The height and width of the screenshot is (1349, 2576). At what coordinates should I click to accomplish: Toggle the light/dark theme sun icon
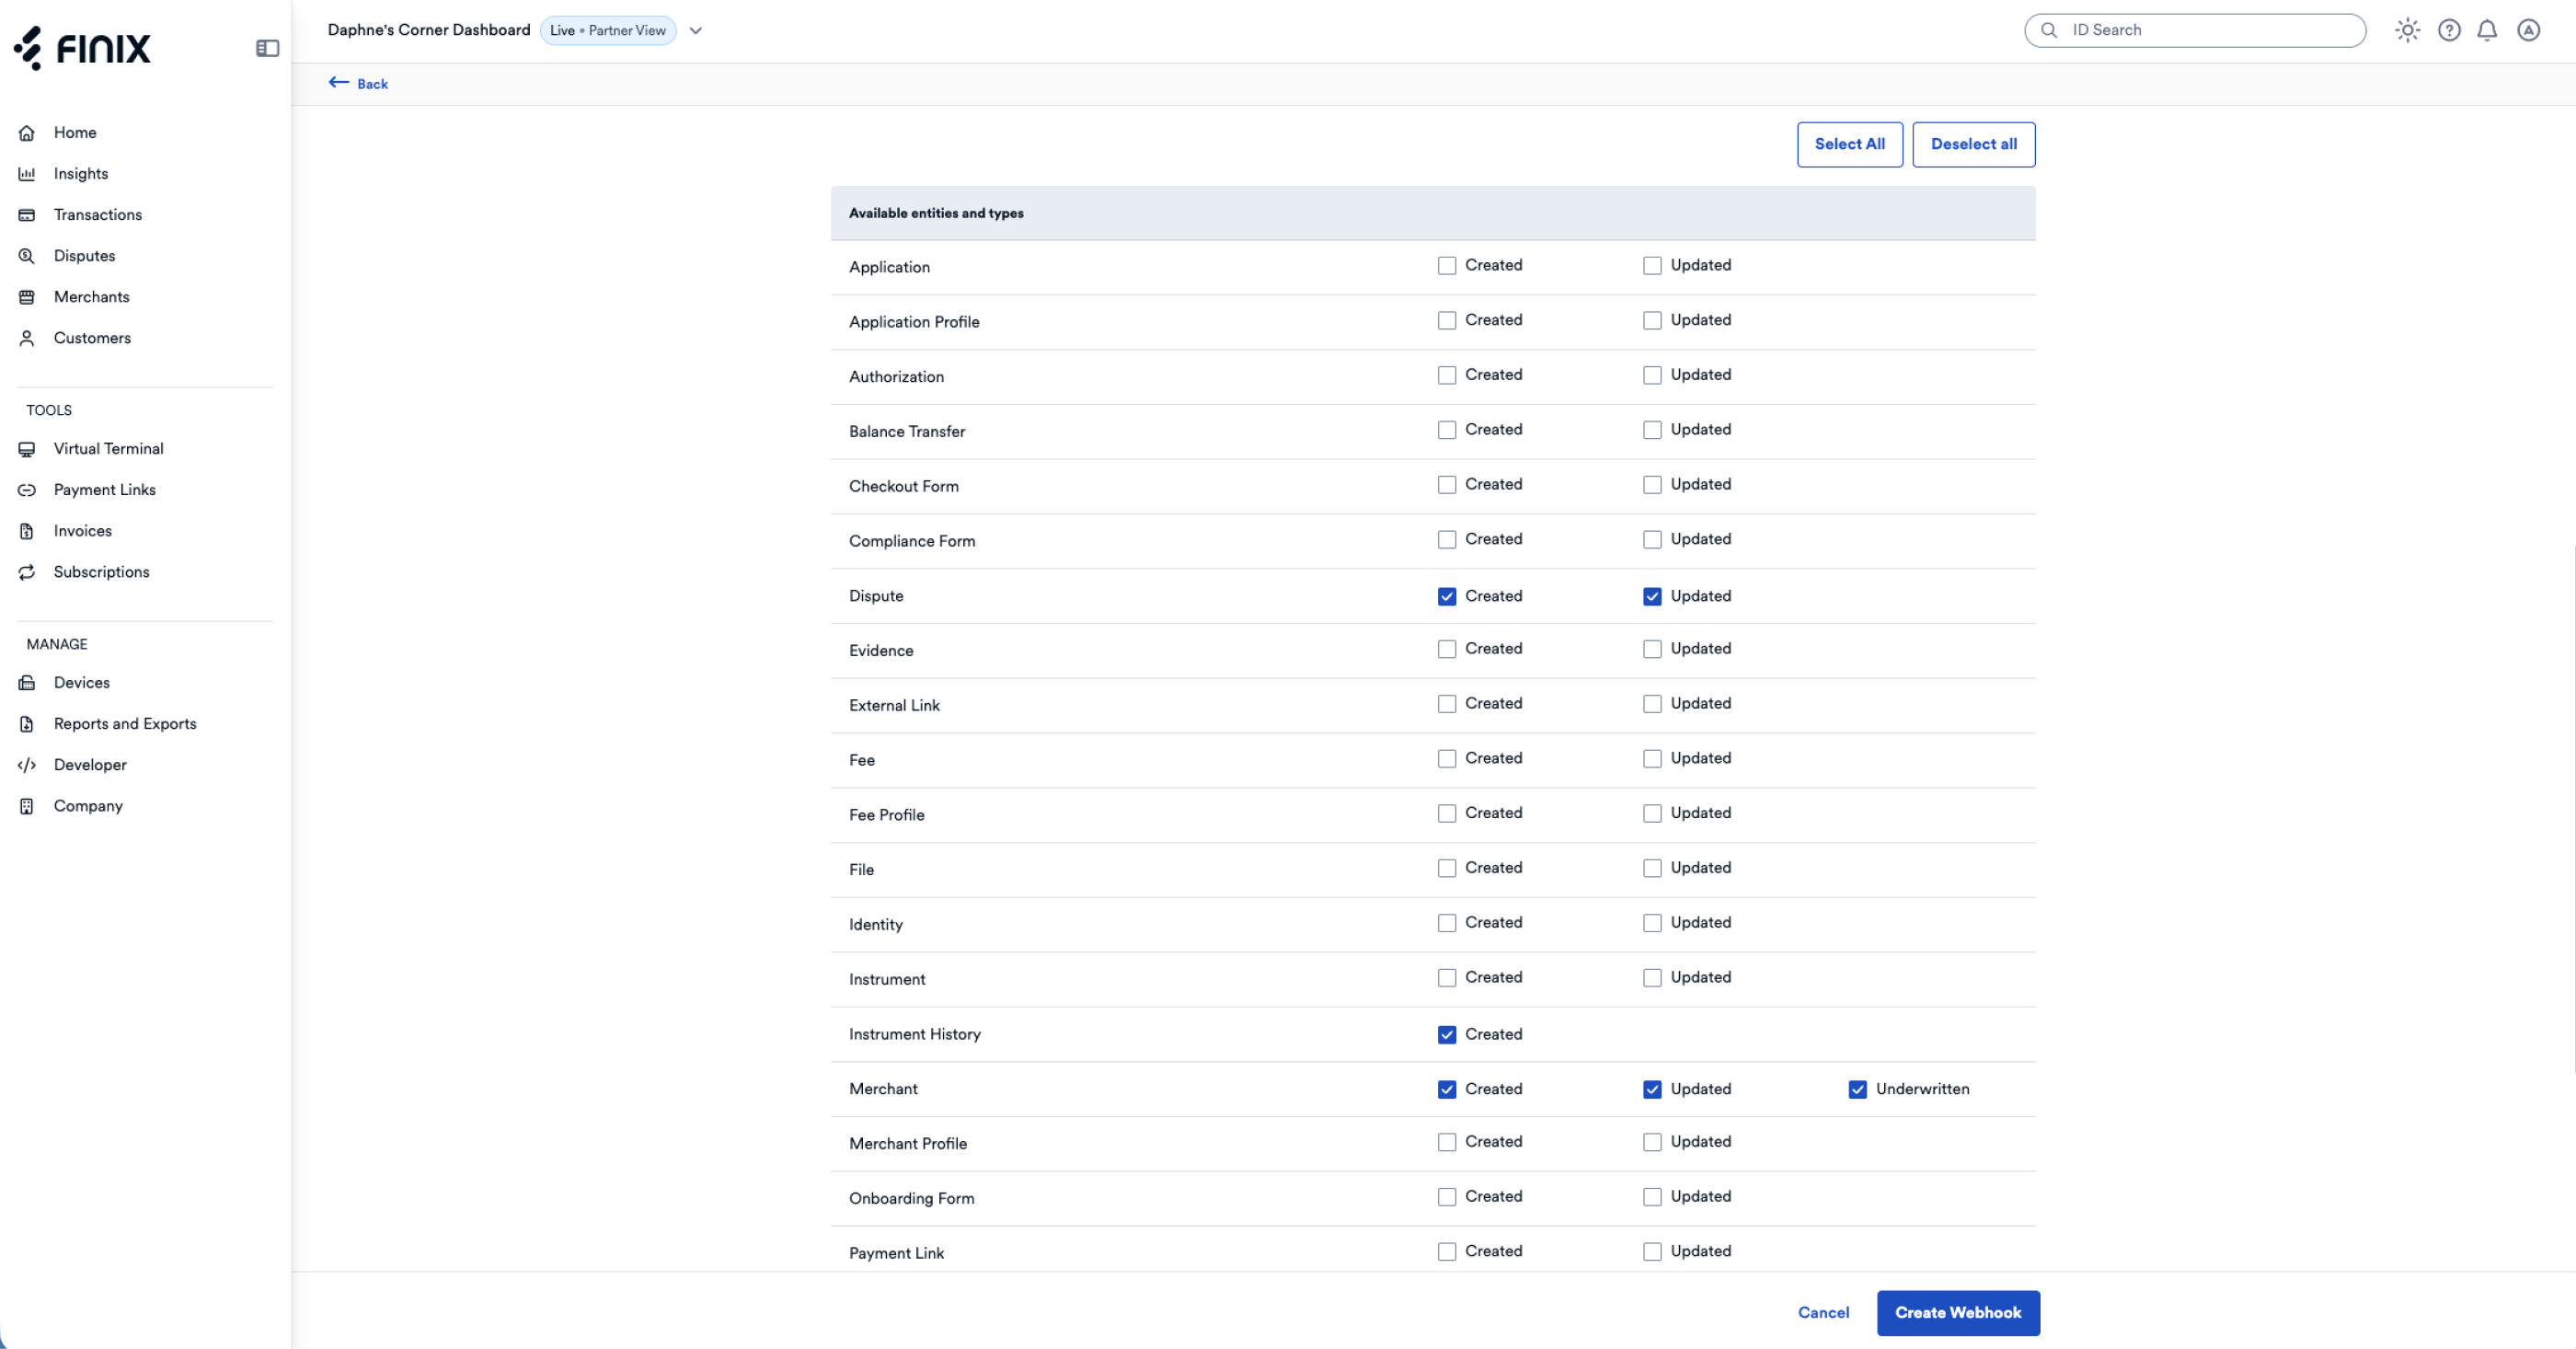2407,30
